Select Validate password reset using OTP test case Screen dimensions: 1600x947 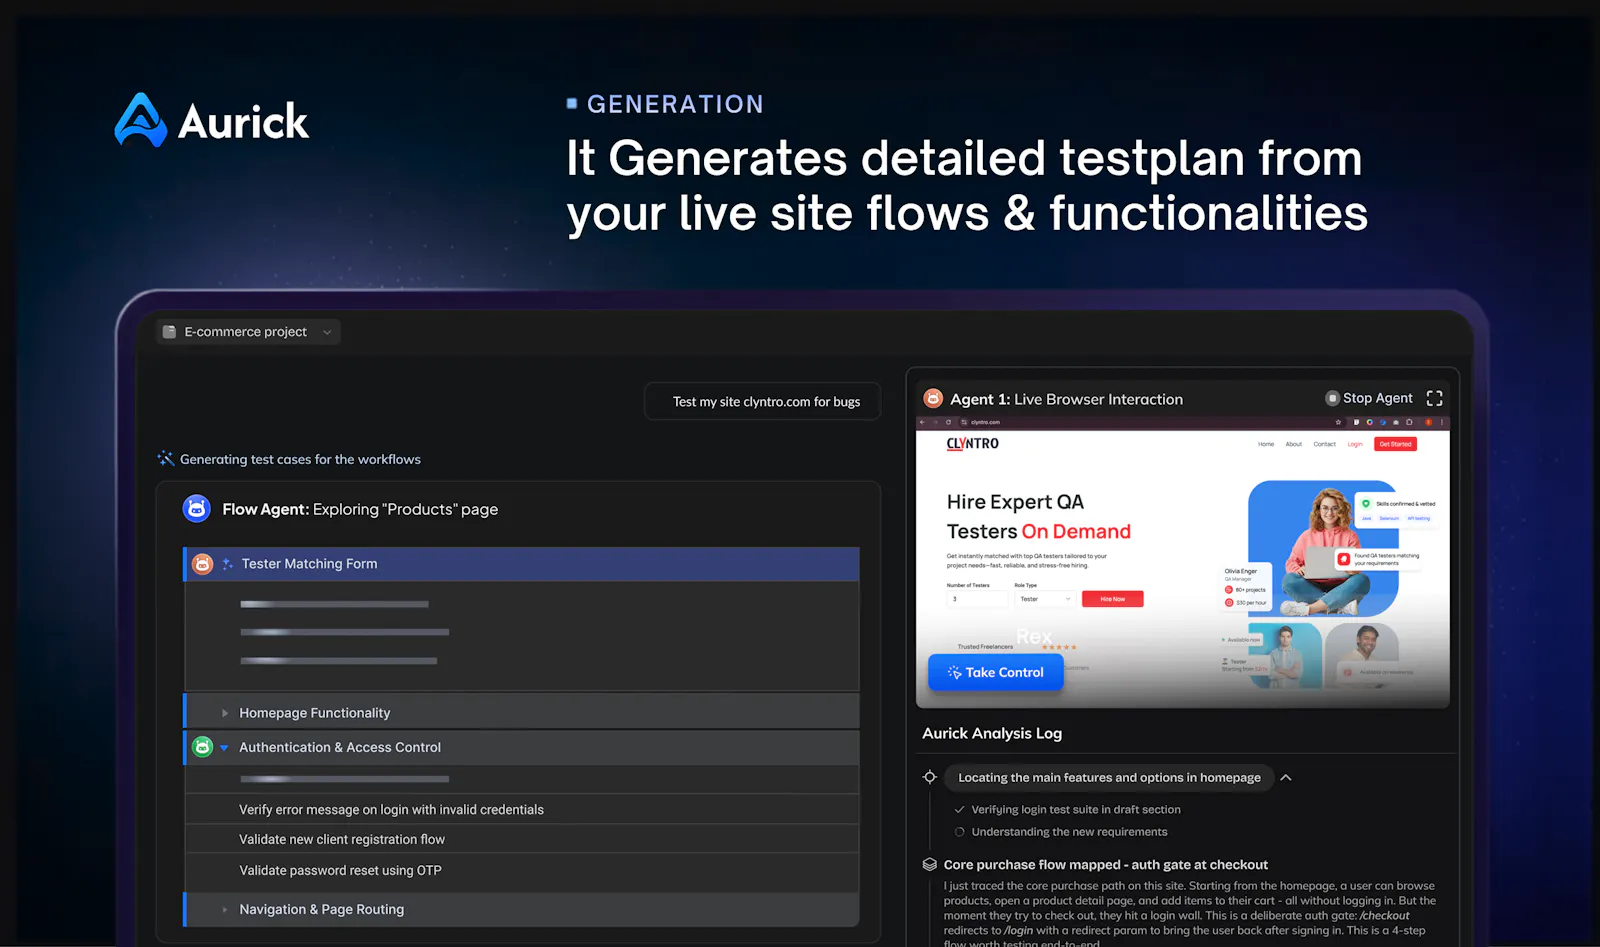click(x=521, y=871)
